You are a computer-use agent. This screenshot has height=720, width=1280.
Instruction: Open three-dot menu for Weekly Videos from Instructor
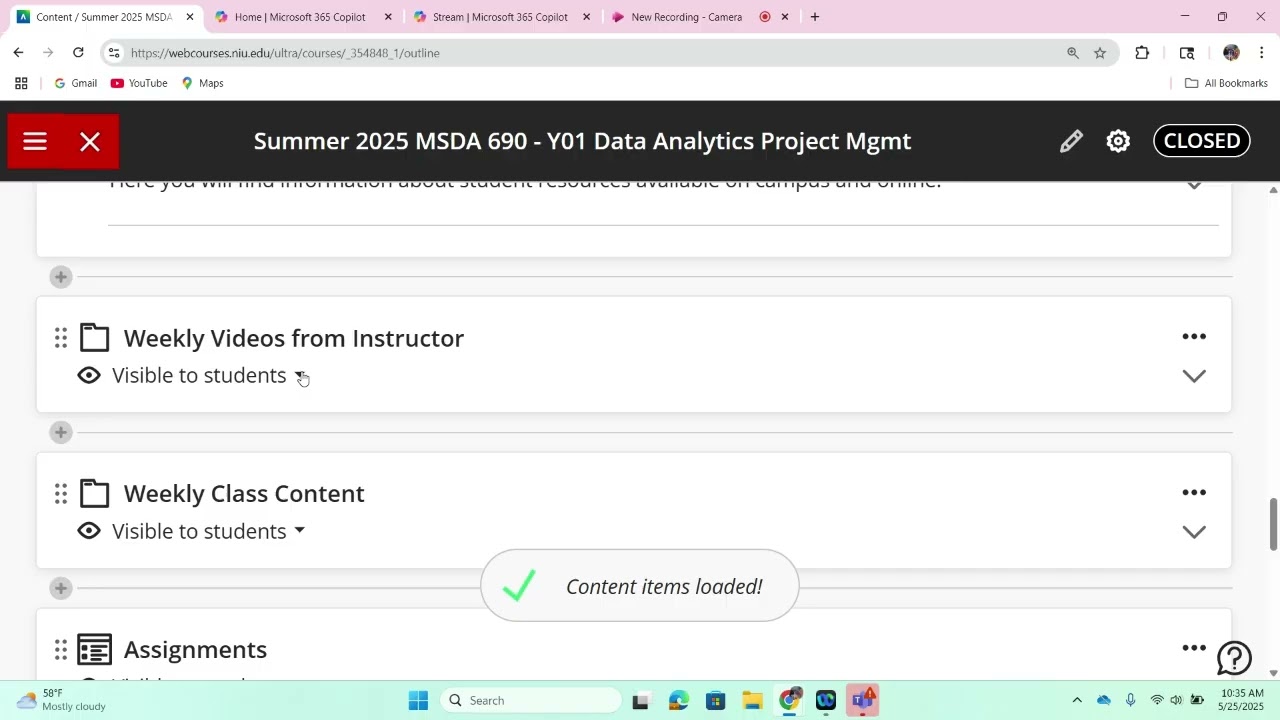click(x=1194, y=337)
